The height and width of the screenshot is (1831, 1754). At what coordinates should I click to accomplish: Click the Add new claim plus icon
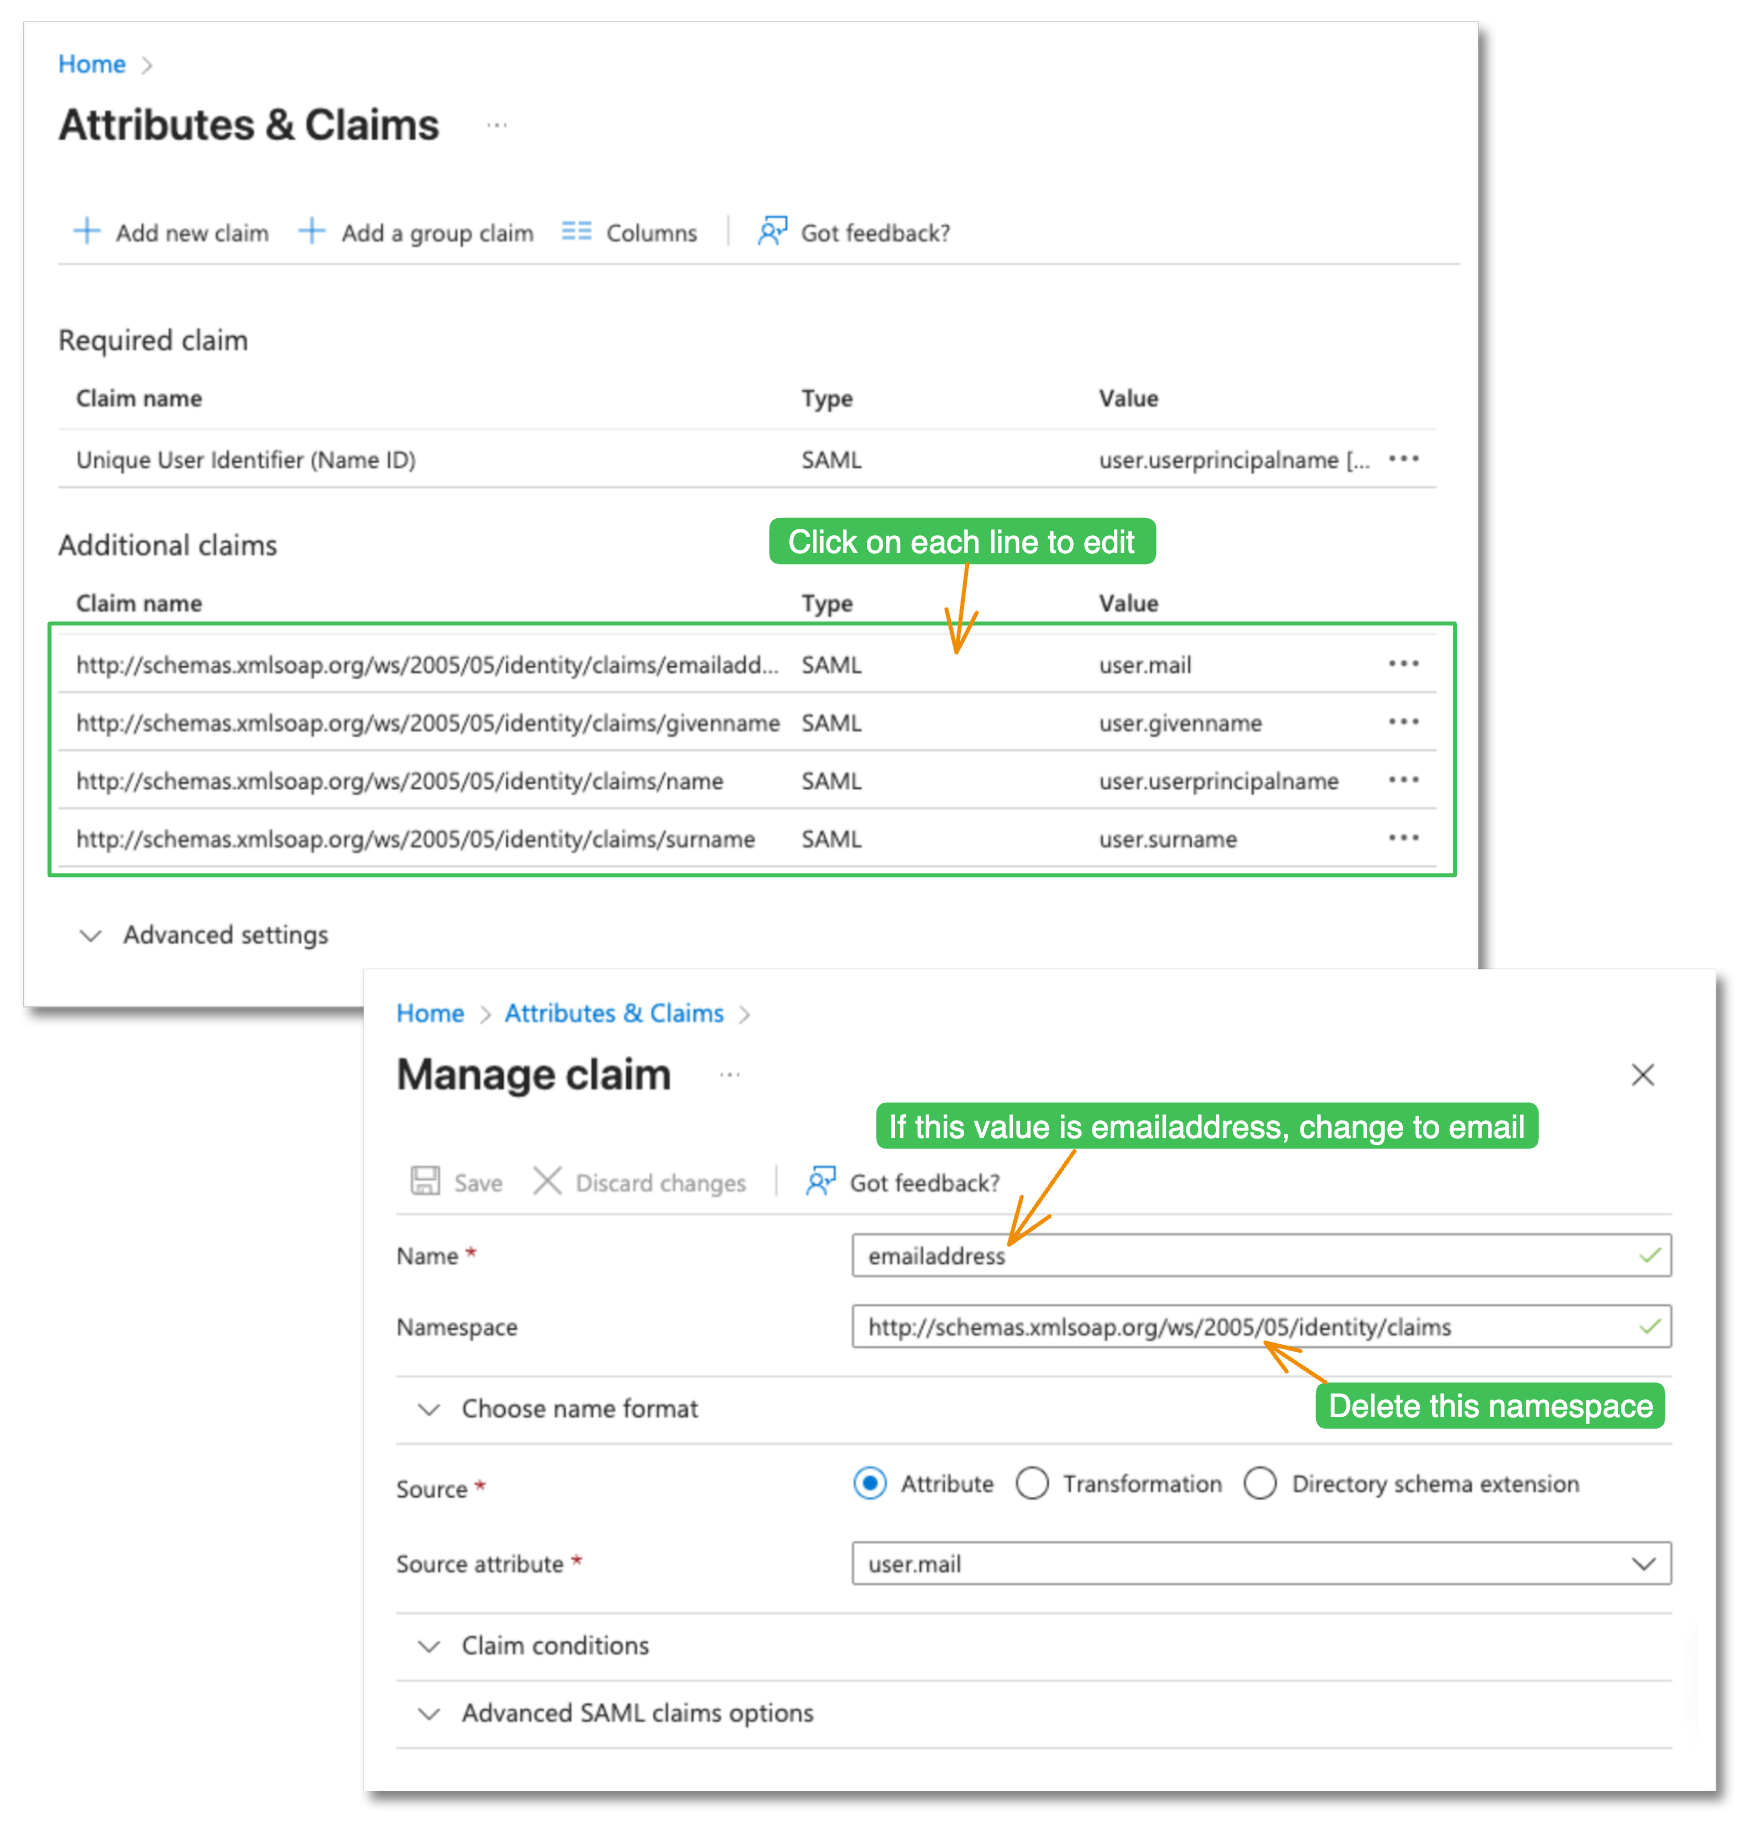[87, 232]
